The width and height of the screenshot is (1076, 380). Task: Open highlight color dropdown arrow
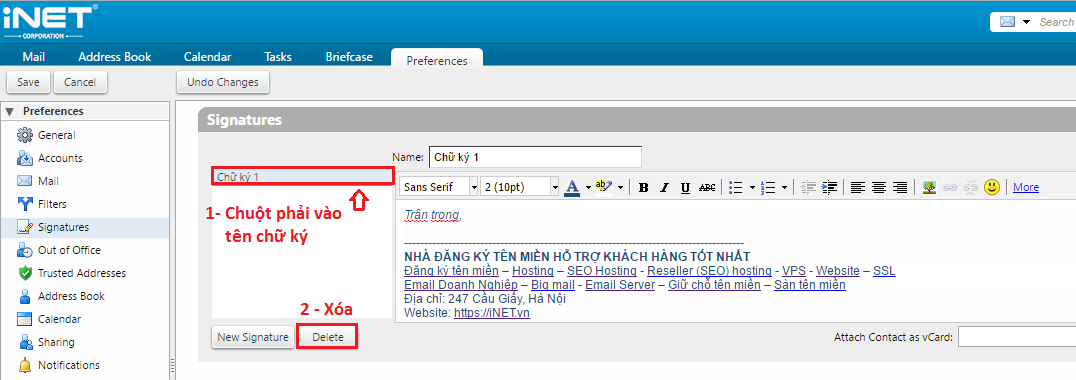[x=620, y=187]
